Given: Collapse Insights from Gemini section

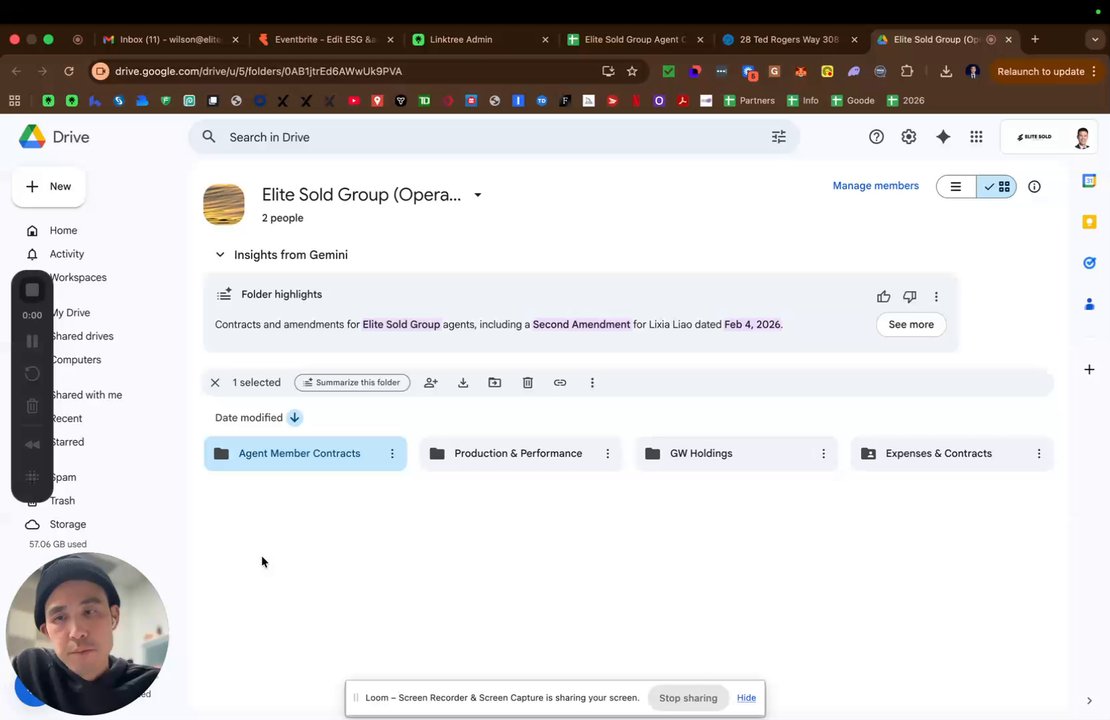Looking at the screenshot, I should pyautogui.click(x=220, y=255).
